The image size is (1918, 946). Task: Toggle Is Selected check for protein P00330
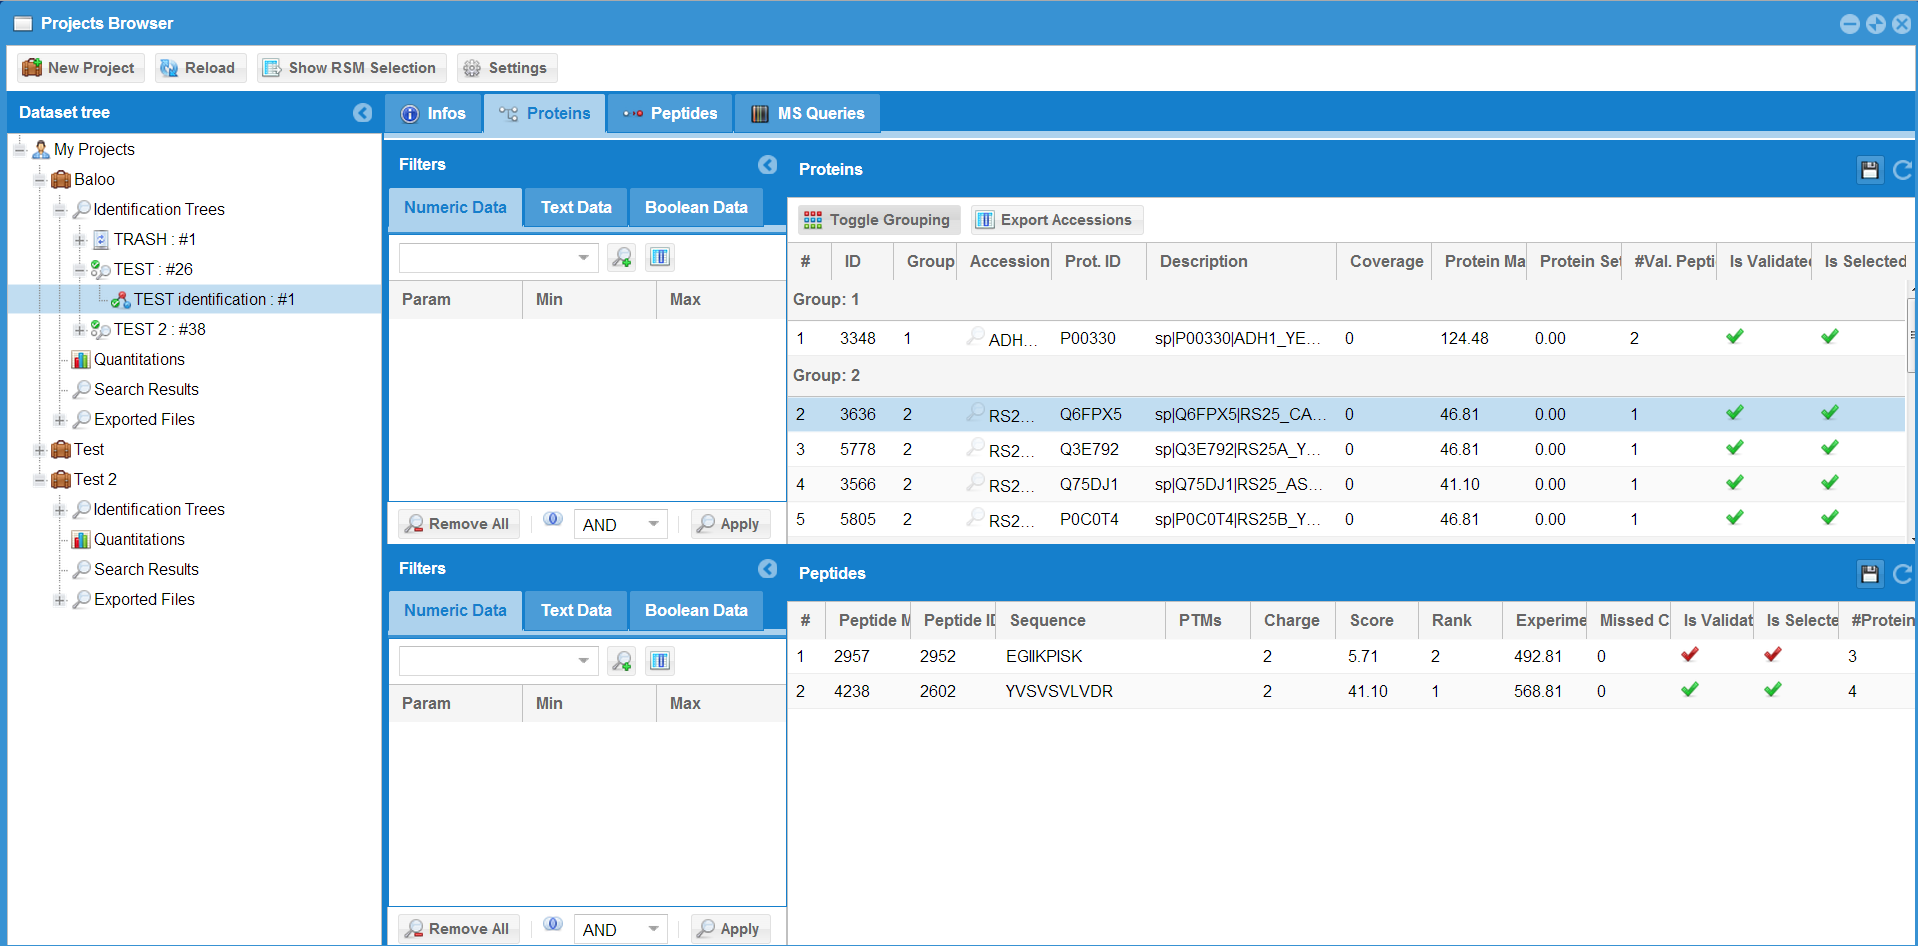click(x=1829, y=337)
